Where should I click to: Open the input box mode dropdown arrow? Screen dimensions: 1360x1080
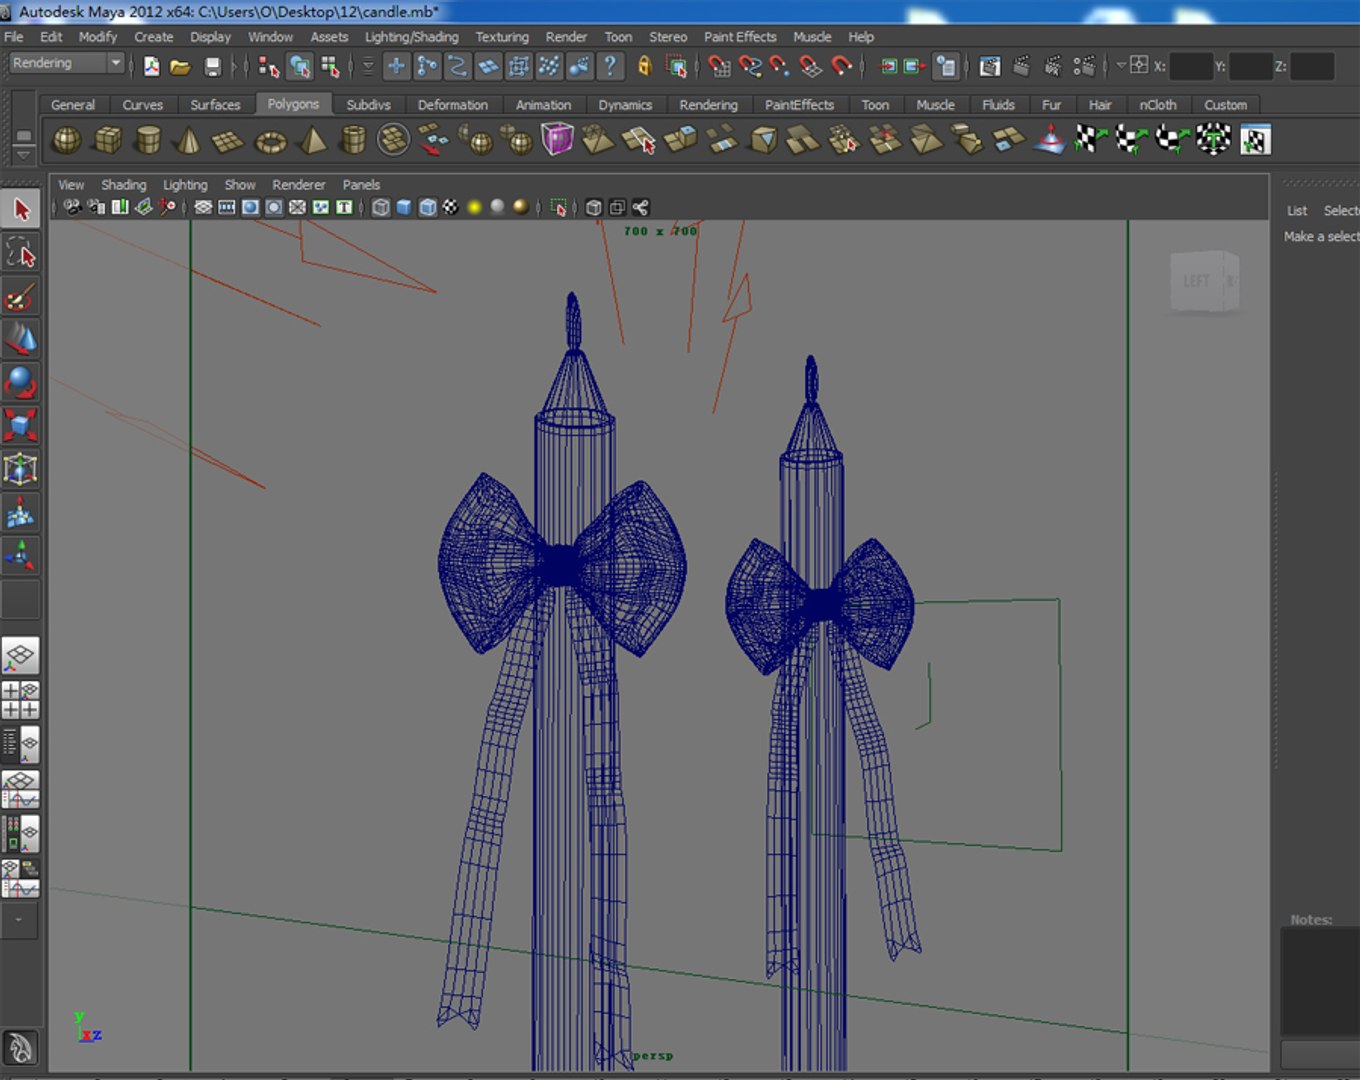pyautogui.click(x=1121, y=66)
